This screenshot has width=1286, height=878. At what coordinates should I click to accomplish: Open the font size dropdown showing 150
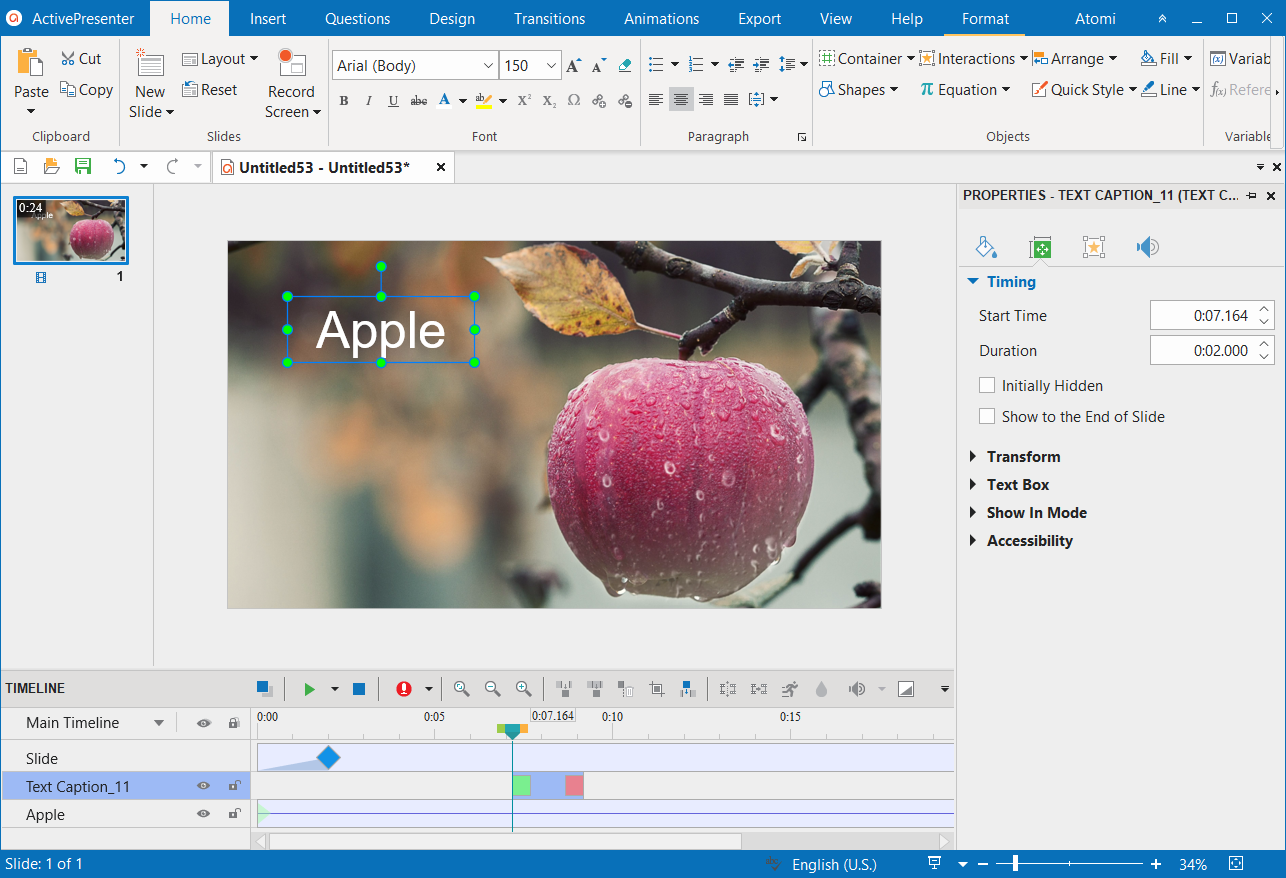pos(552,65)
